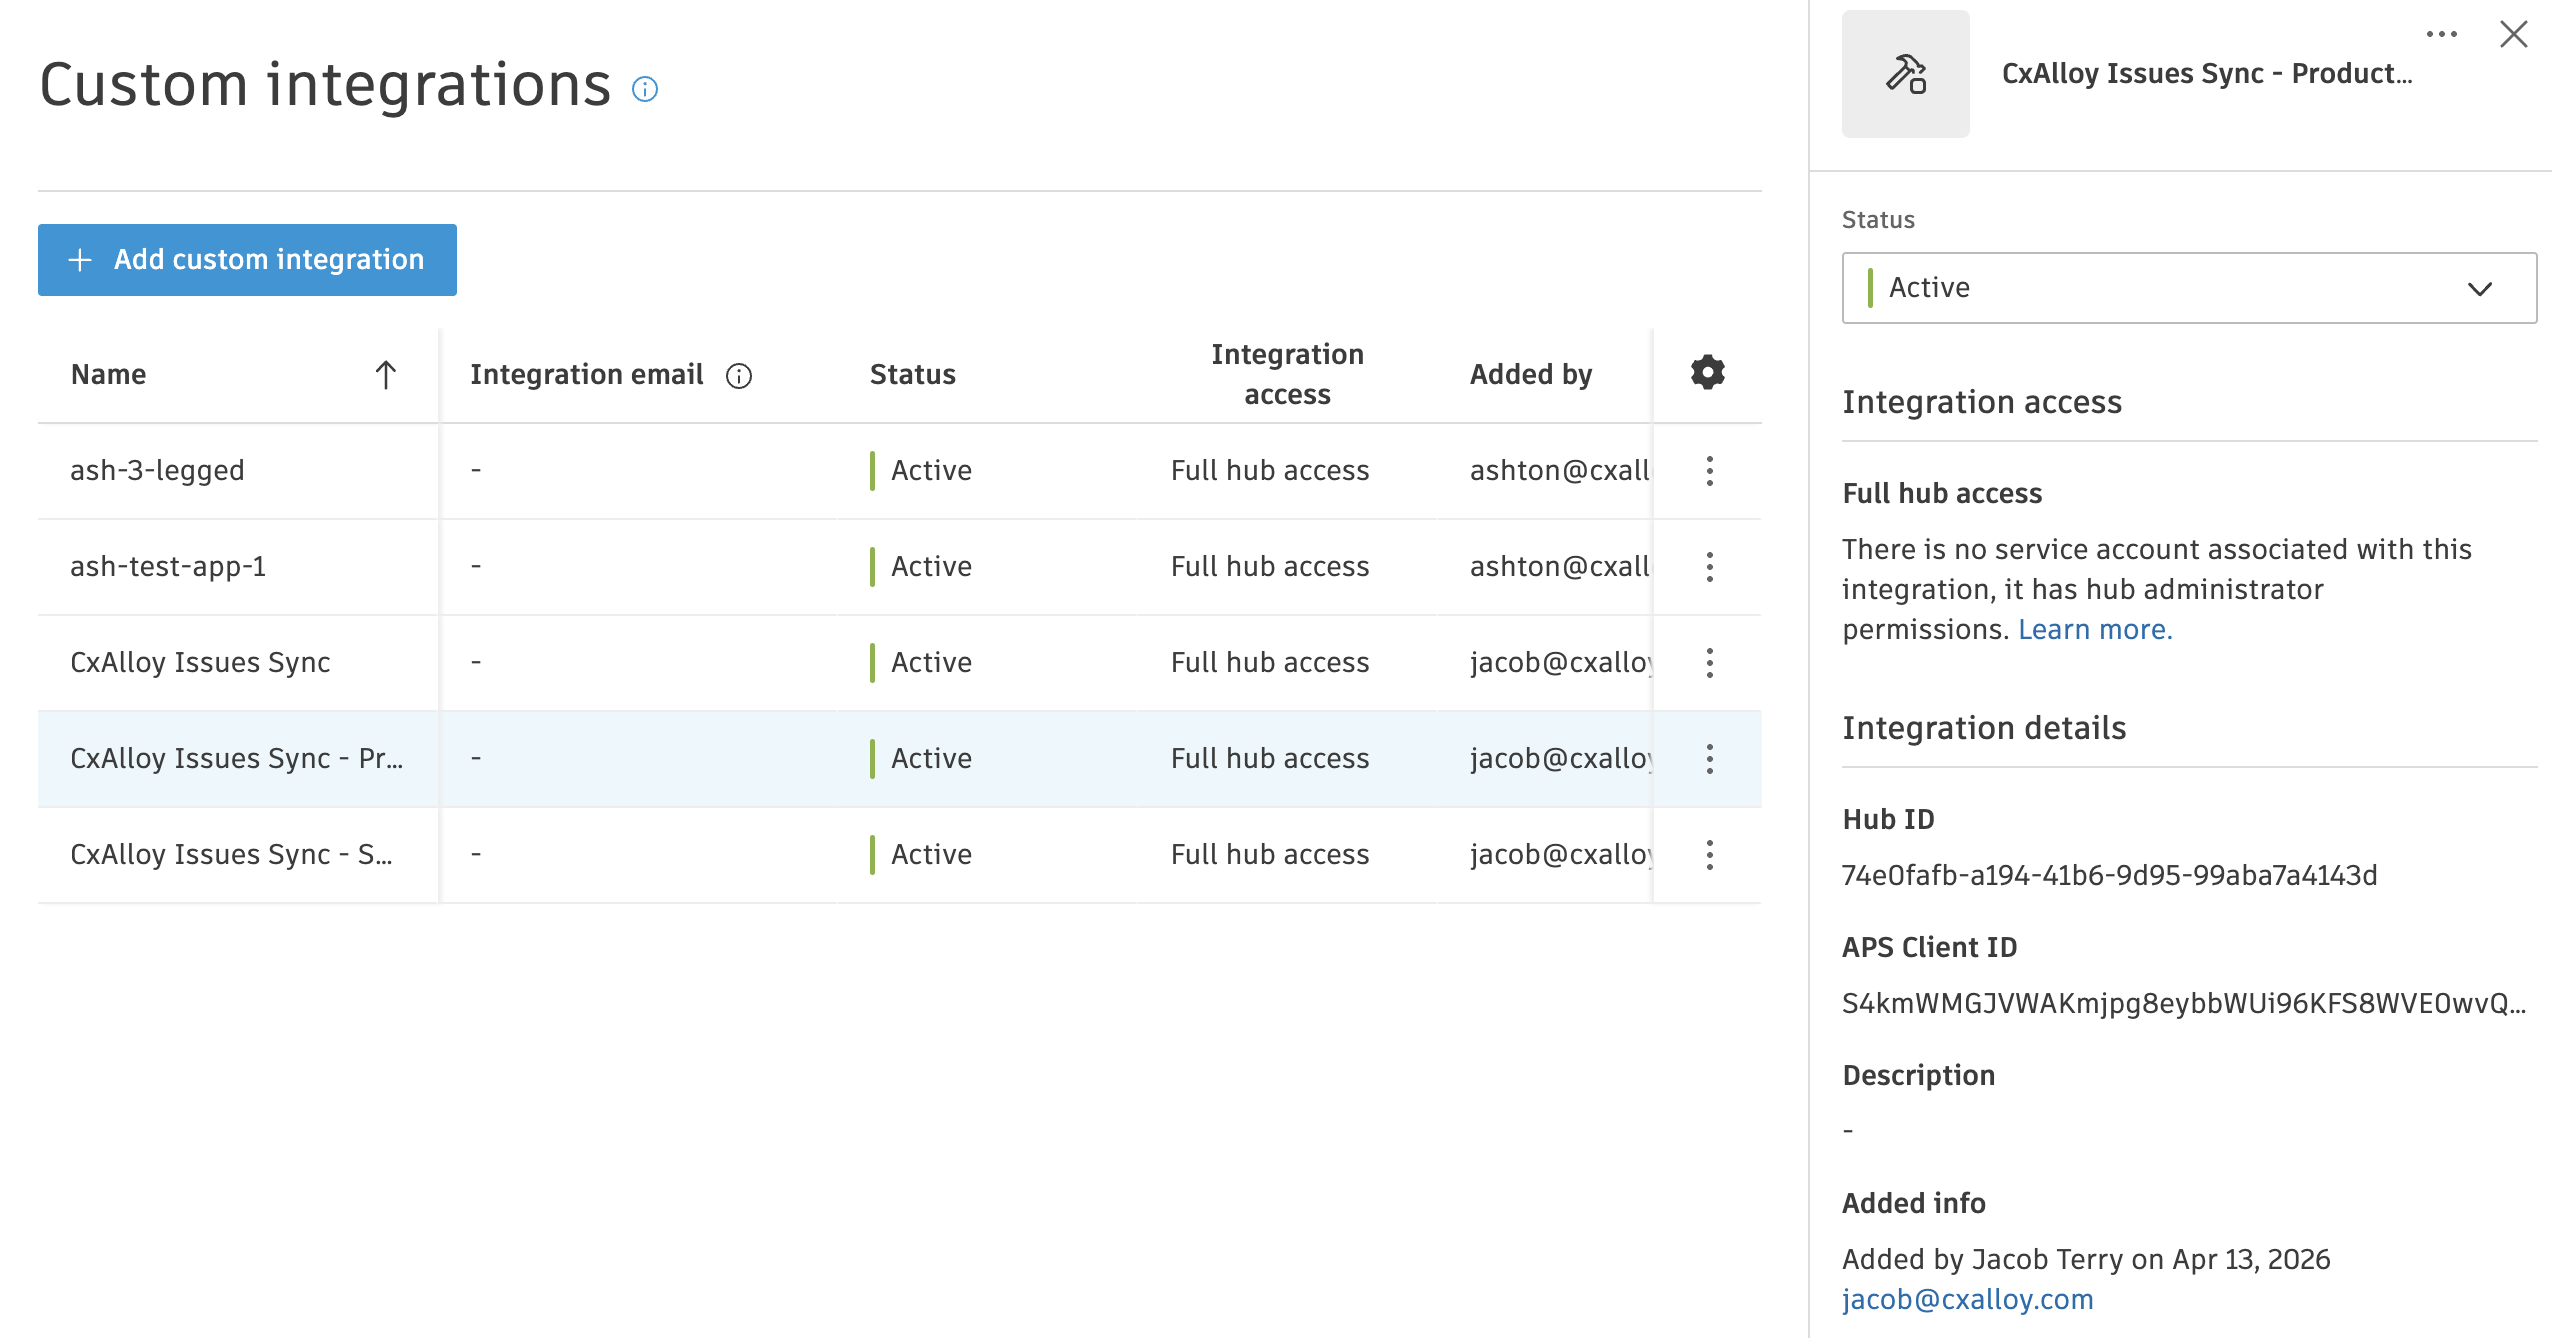Sort by Name column arrow

(385, 375)
